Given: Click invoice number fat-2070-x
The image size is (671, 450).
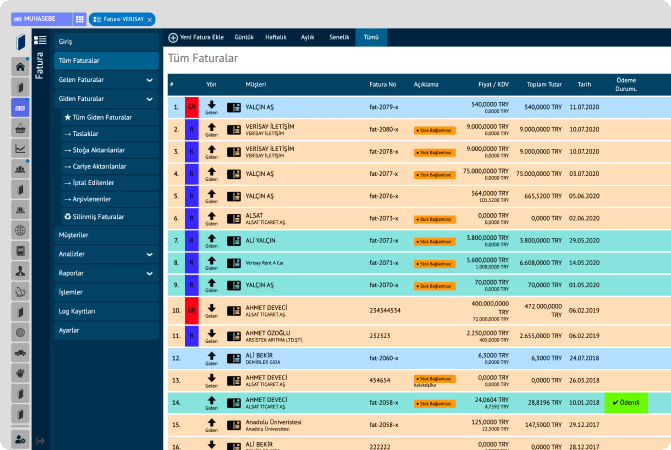Looking at the screenshot, I should pos(383,285).
